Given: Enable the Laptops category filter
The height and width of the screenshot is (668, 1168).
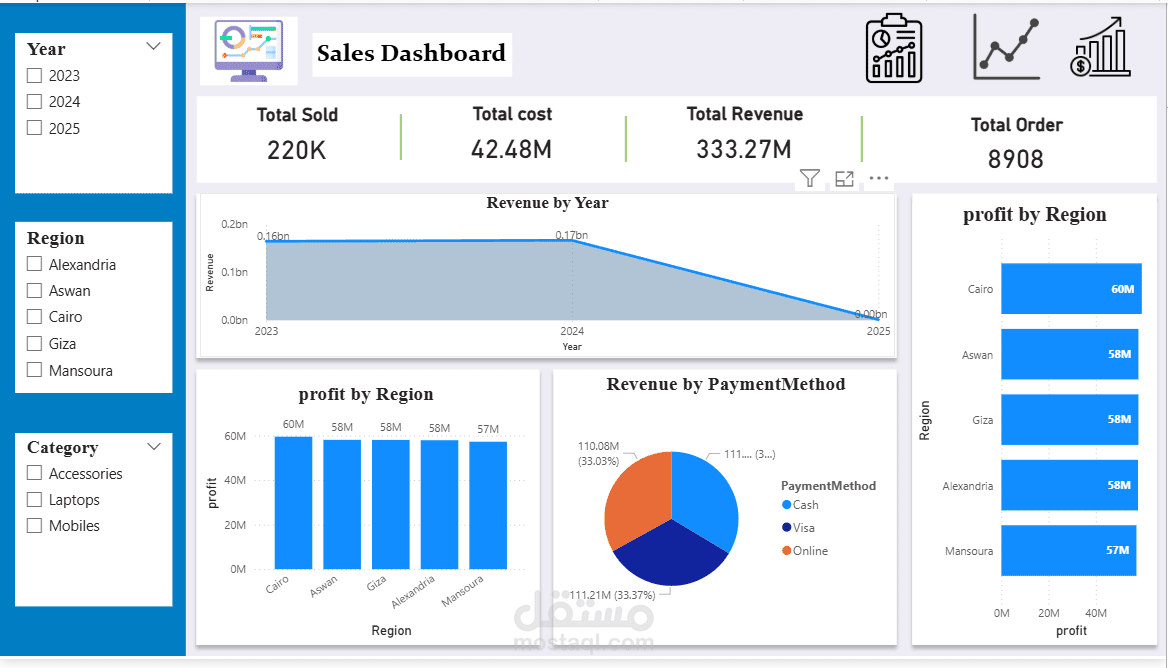Looking at the screenshot, I should pyautogui.click(x=33, y=499).
